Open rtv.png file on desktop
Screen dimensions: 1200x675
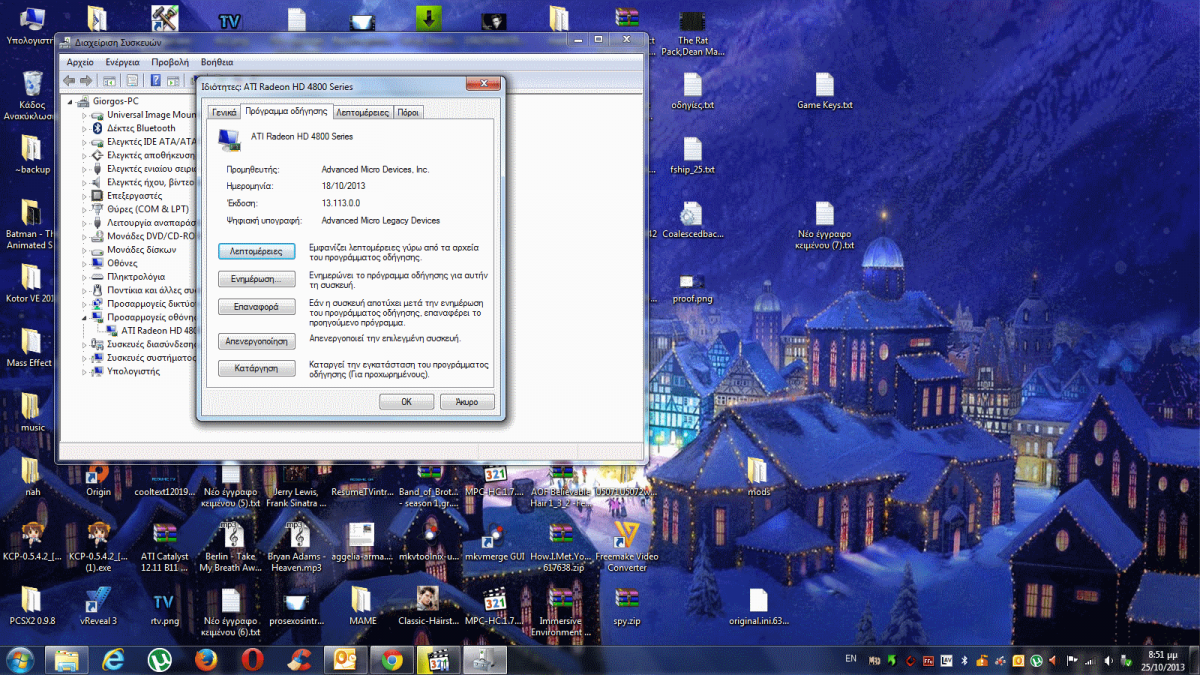click(x=164, y=606)
